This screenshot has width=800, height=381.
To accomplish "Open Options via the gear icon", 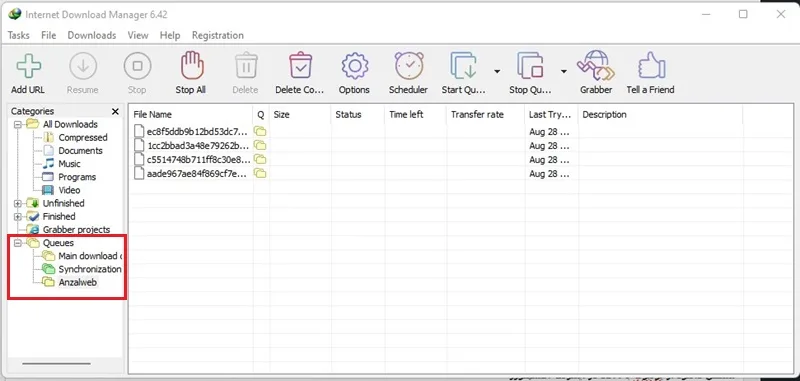I will 355,66.
